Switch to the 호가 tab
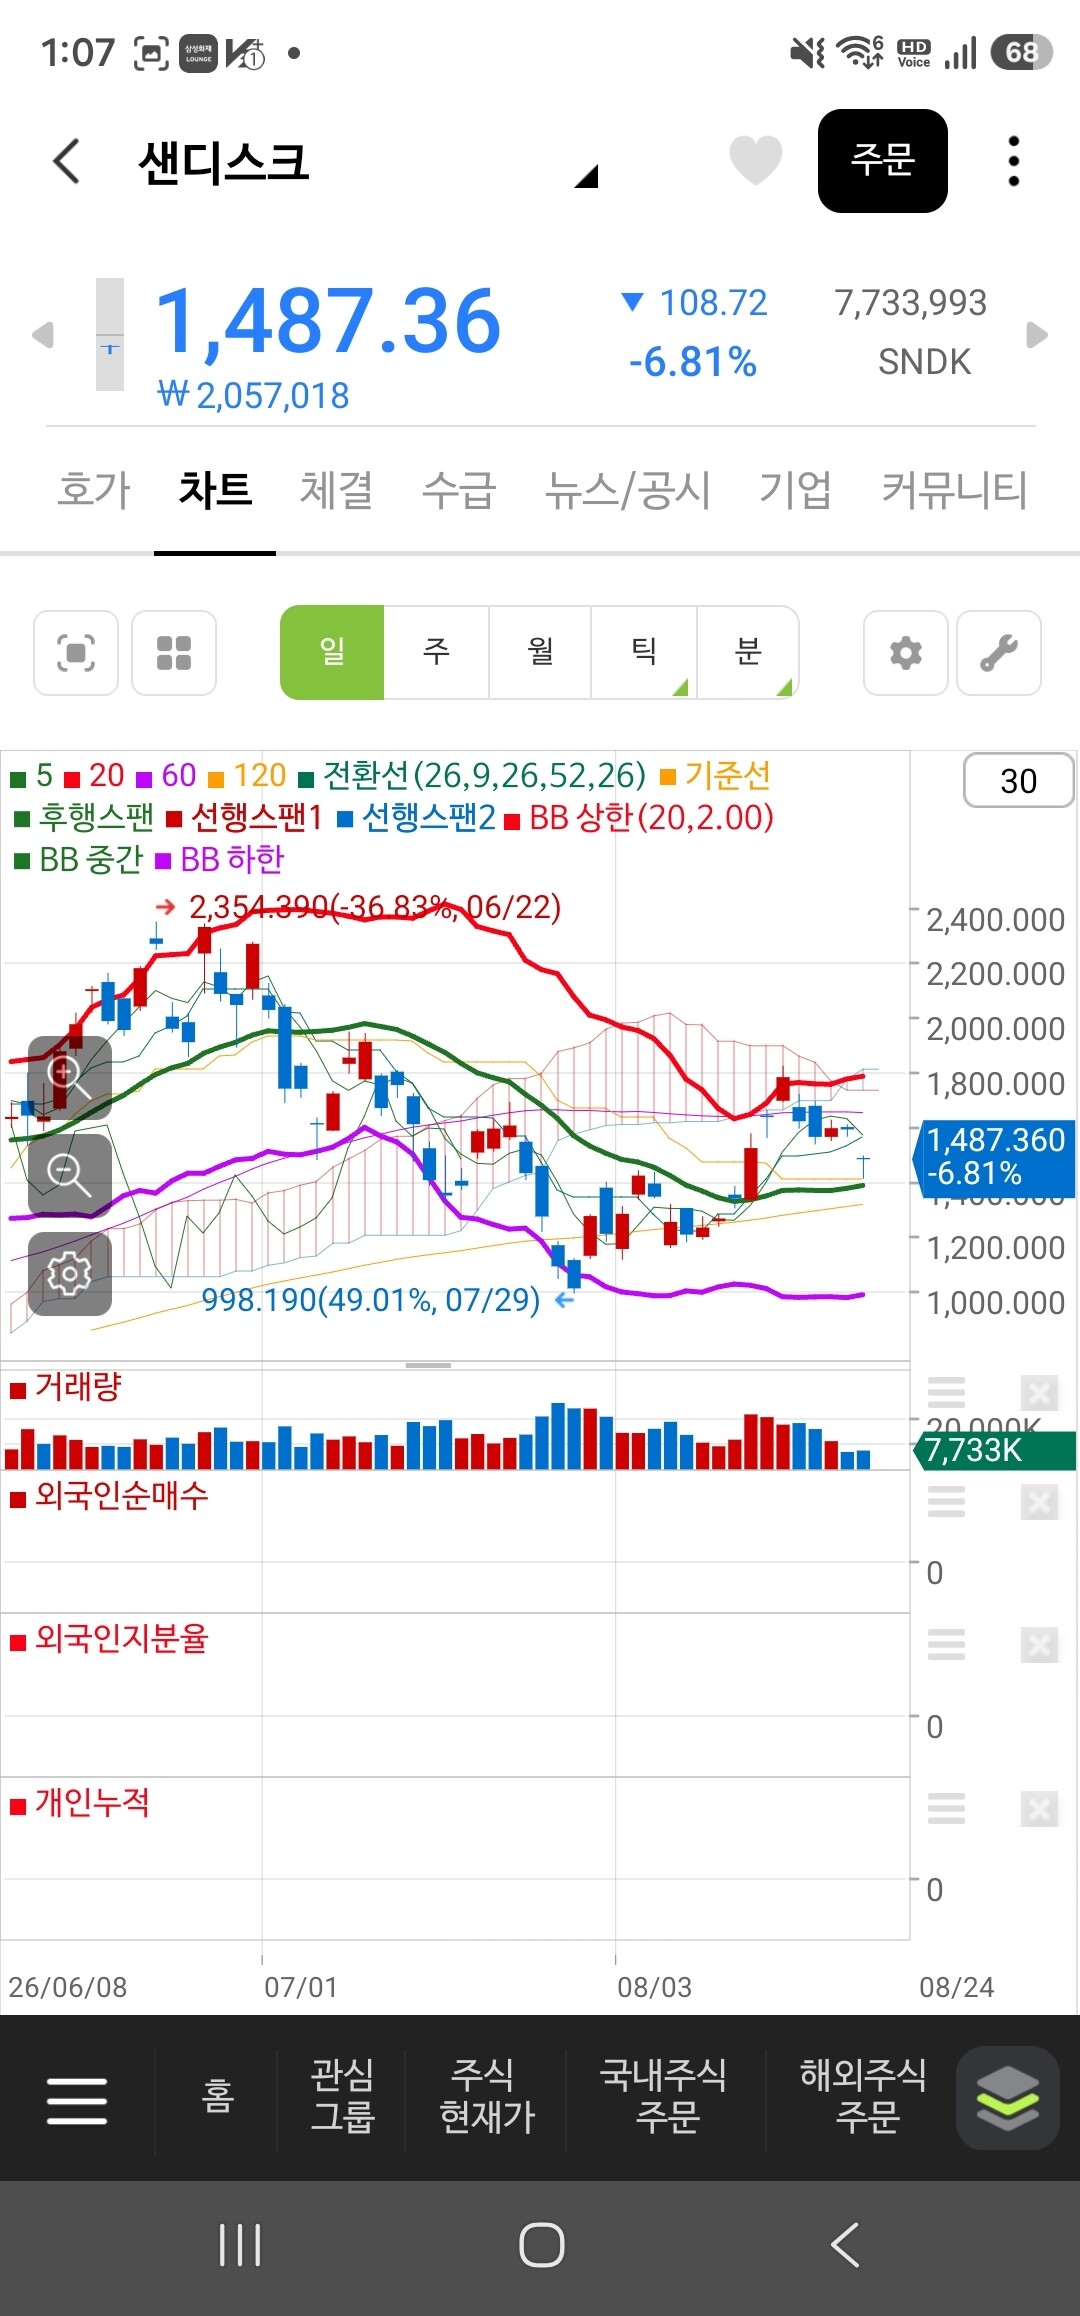Image resolution: width=1080 pixels, height=2316 pixels. [x=94, y=490]
